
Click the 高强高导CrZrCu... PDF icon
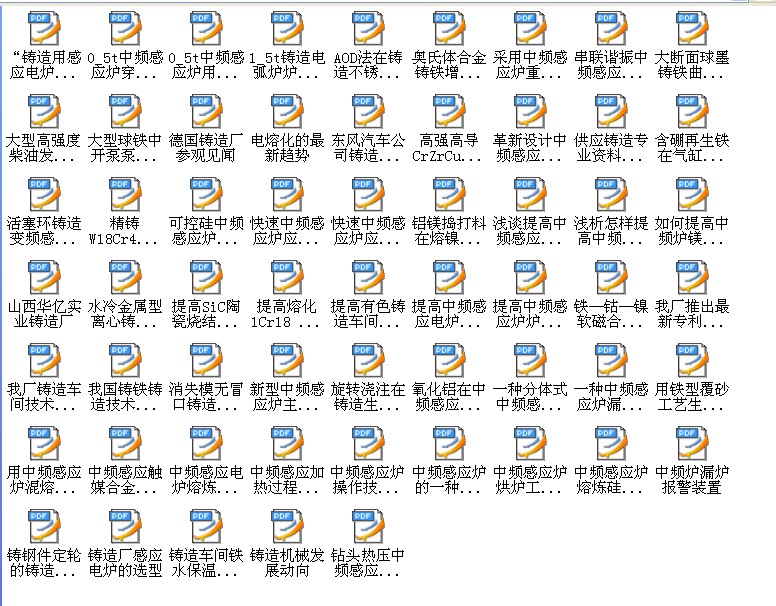[x=449, y=111]
